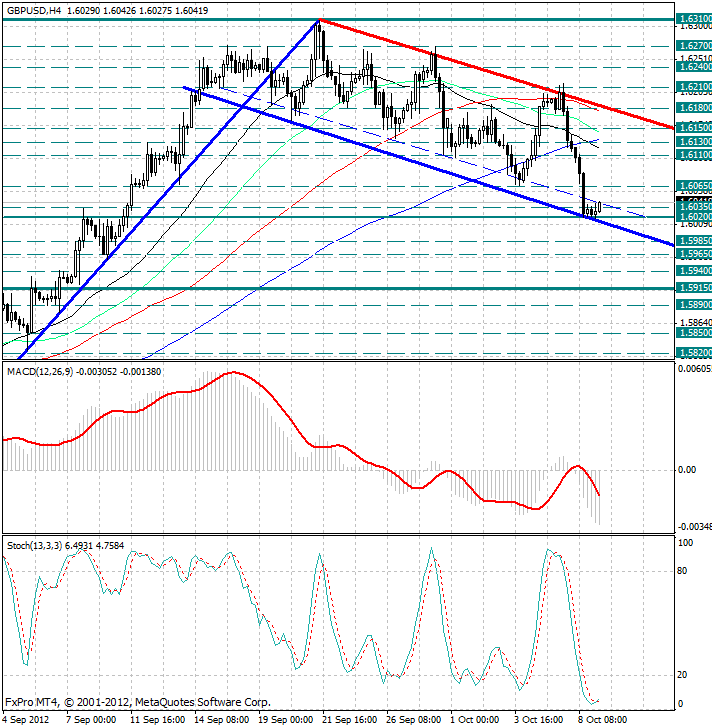Click the 8 Oct 08:00 time label
The width and height of the screenshot is (712, 727).
click(602, 720)
